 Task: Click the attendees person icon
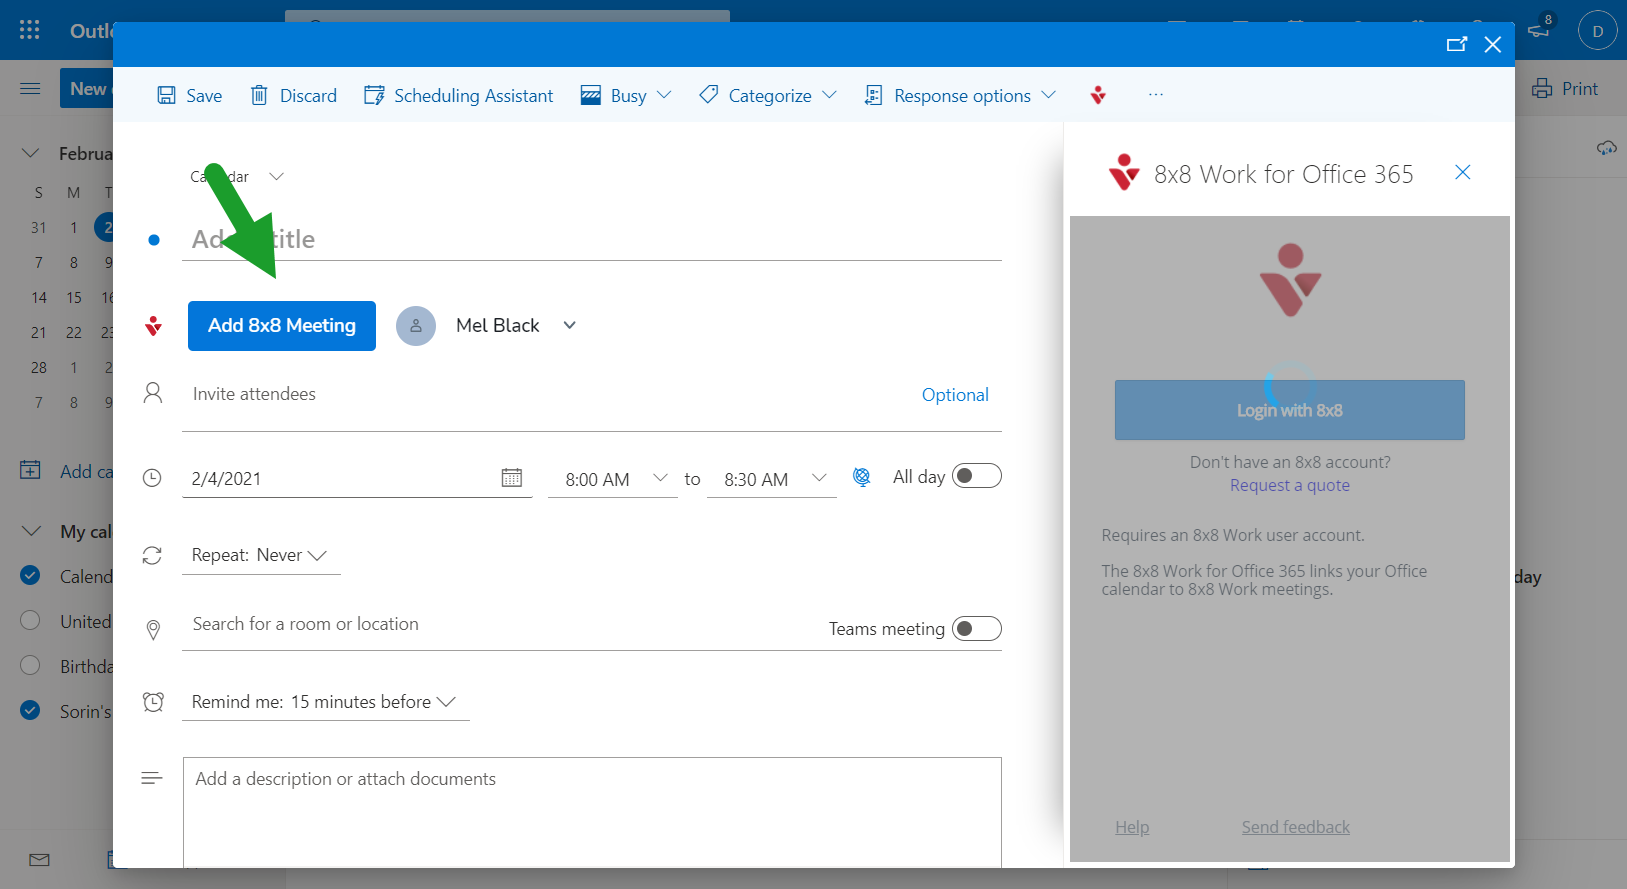coord(153,392)
